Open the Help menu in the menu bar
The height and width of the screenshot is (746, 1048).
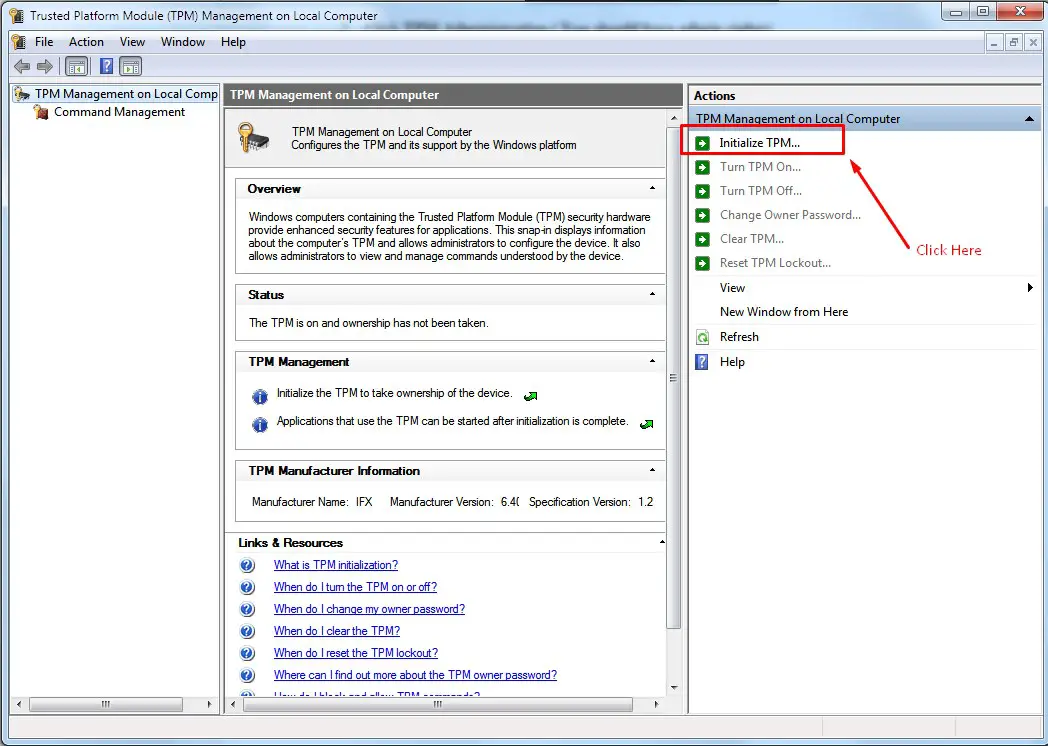pyautogui.click(x=233, y=41)
